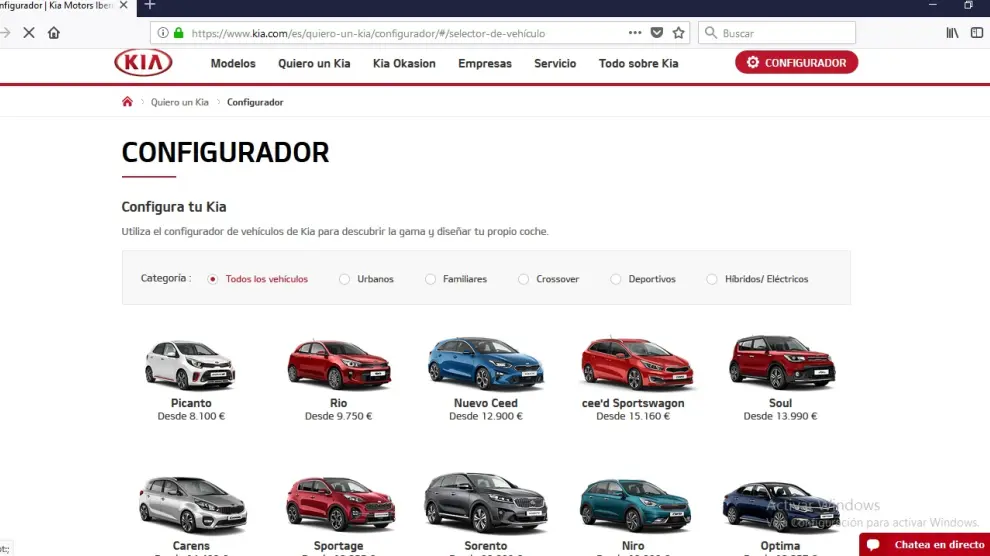Select the Picanto car thumbnail
Screen dimensions: 990x556
[x=190, y=364]
